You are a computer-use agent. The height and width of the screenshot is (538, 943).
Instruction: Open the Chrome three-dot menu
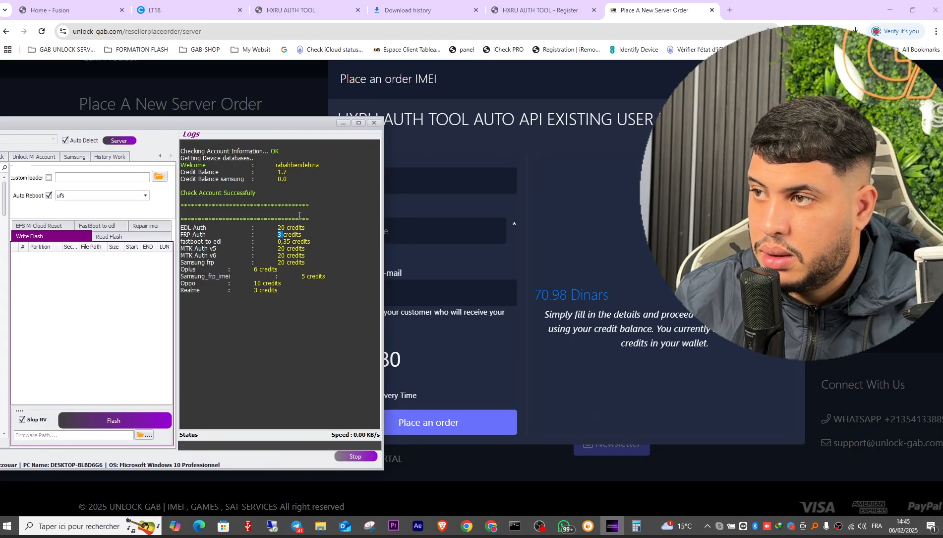coord(936,31)
